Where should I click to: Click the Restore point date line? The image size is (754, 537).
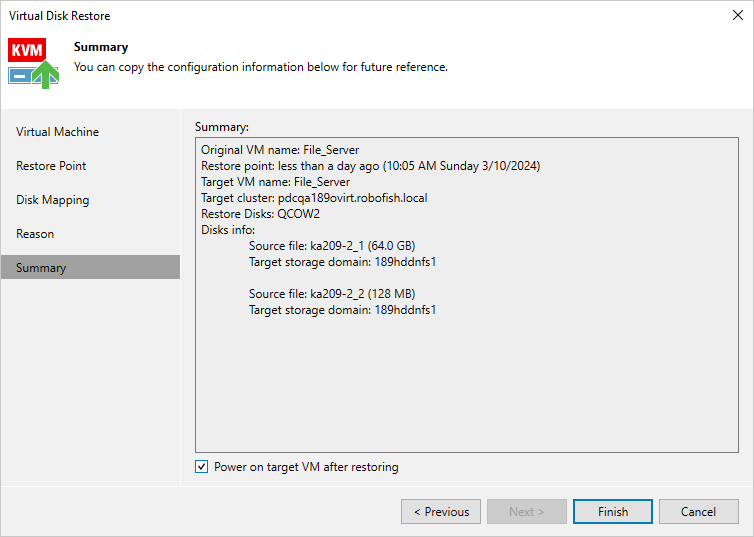[x=370, y=166]
